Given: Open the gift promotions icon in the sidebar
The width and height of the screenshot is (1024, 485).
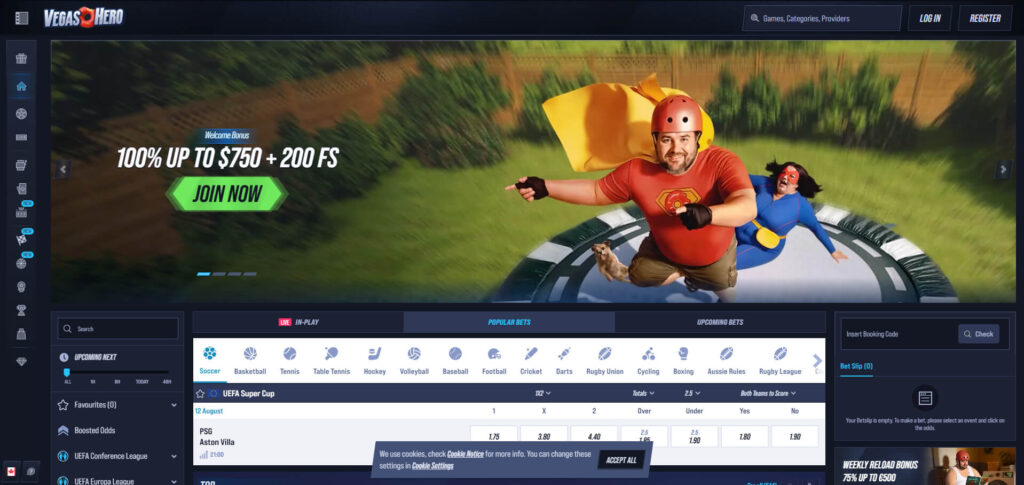Looking at the screenshot, I should (22, 59).
